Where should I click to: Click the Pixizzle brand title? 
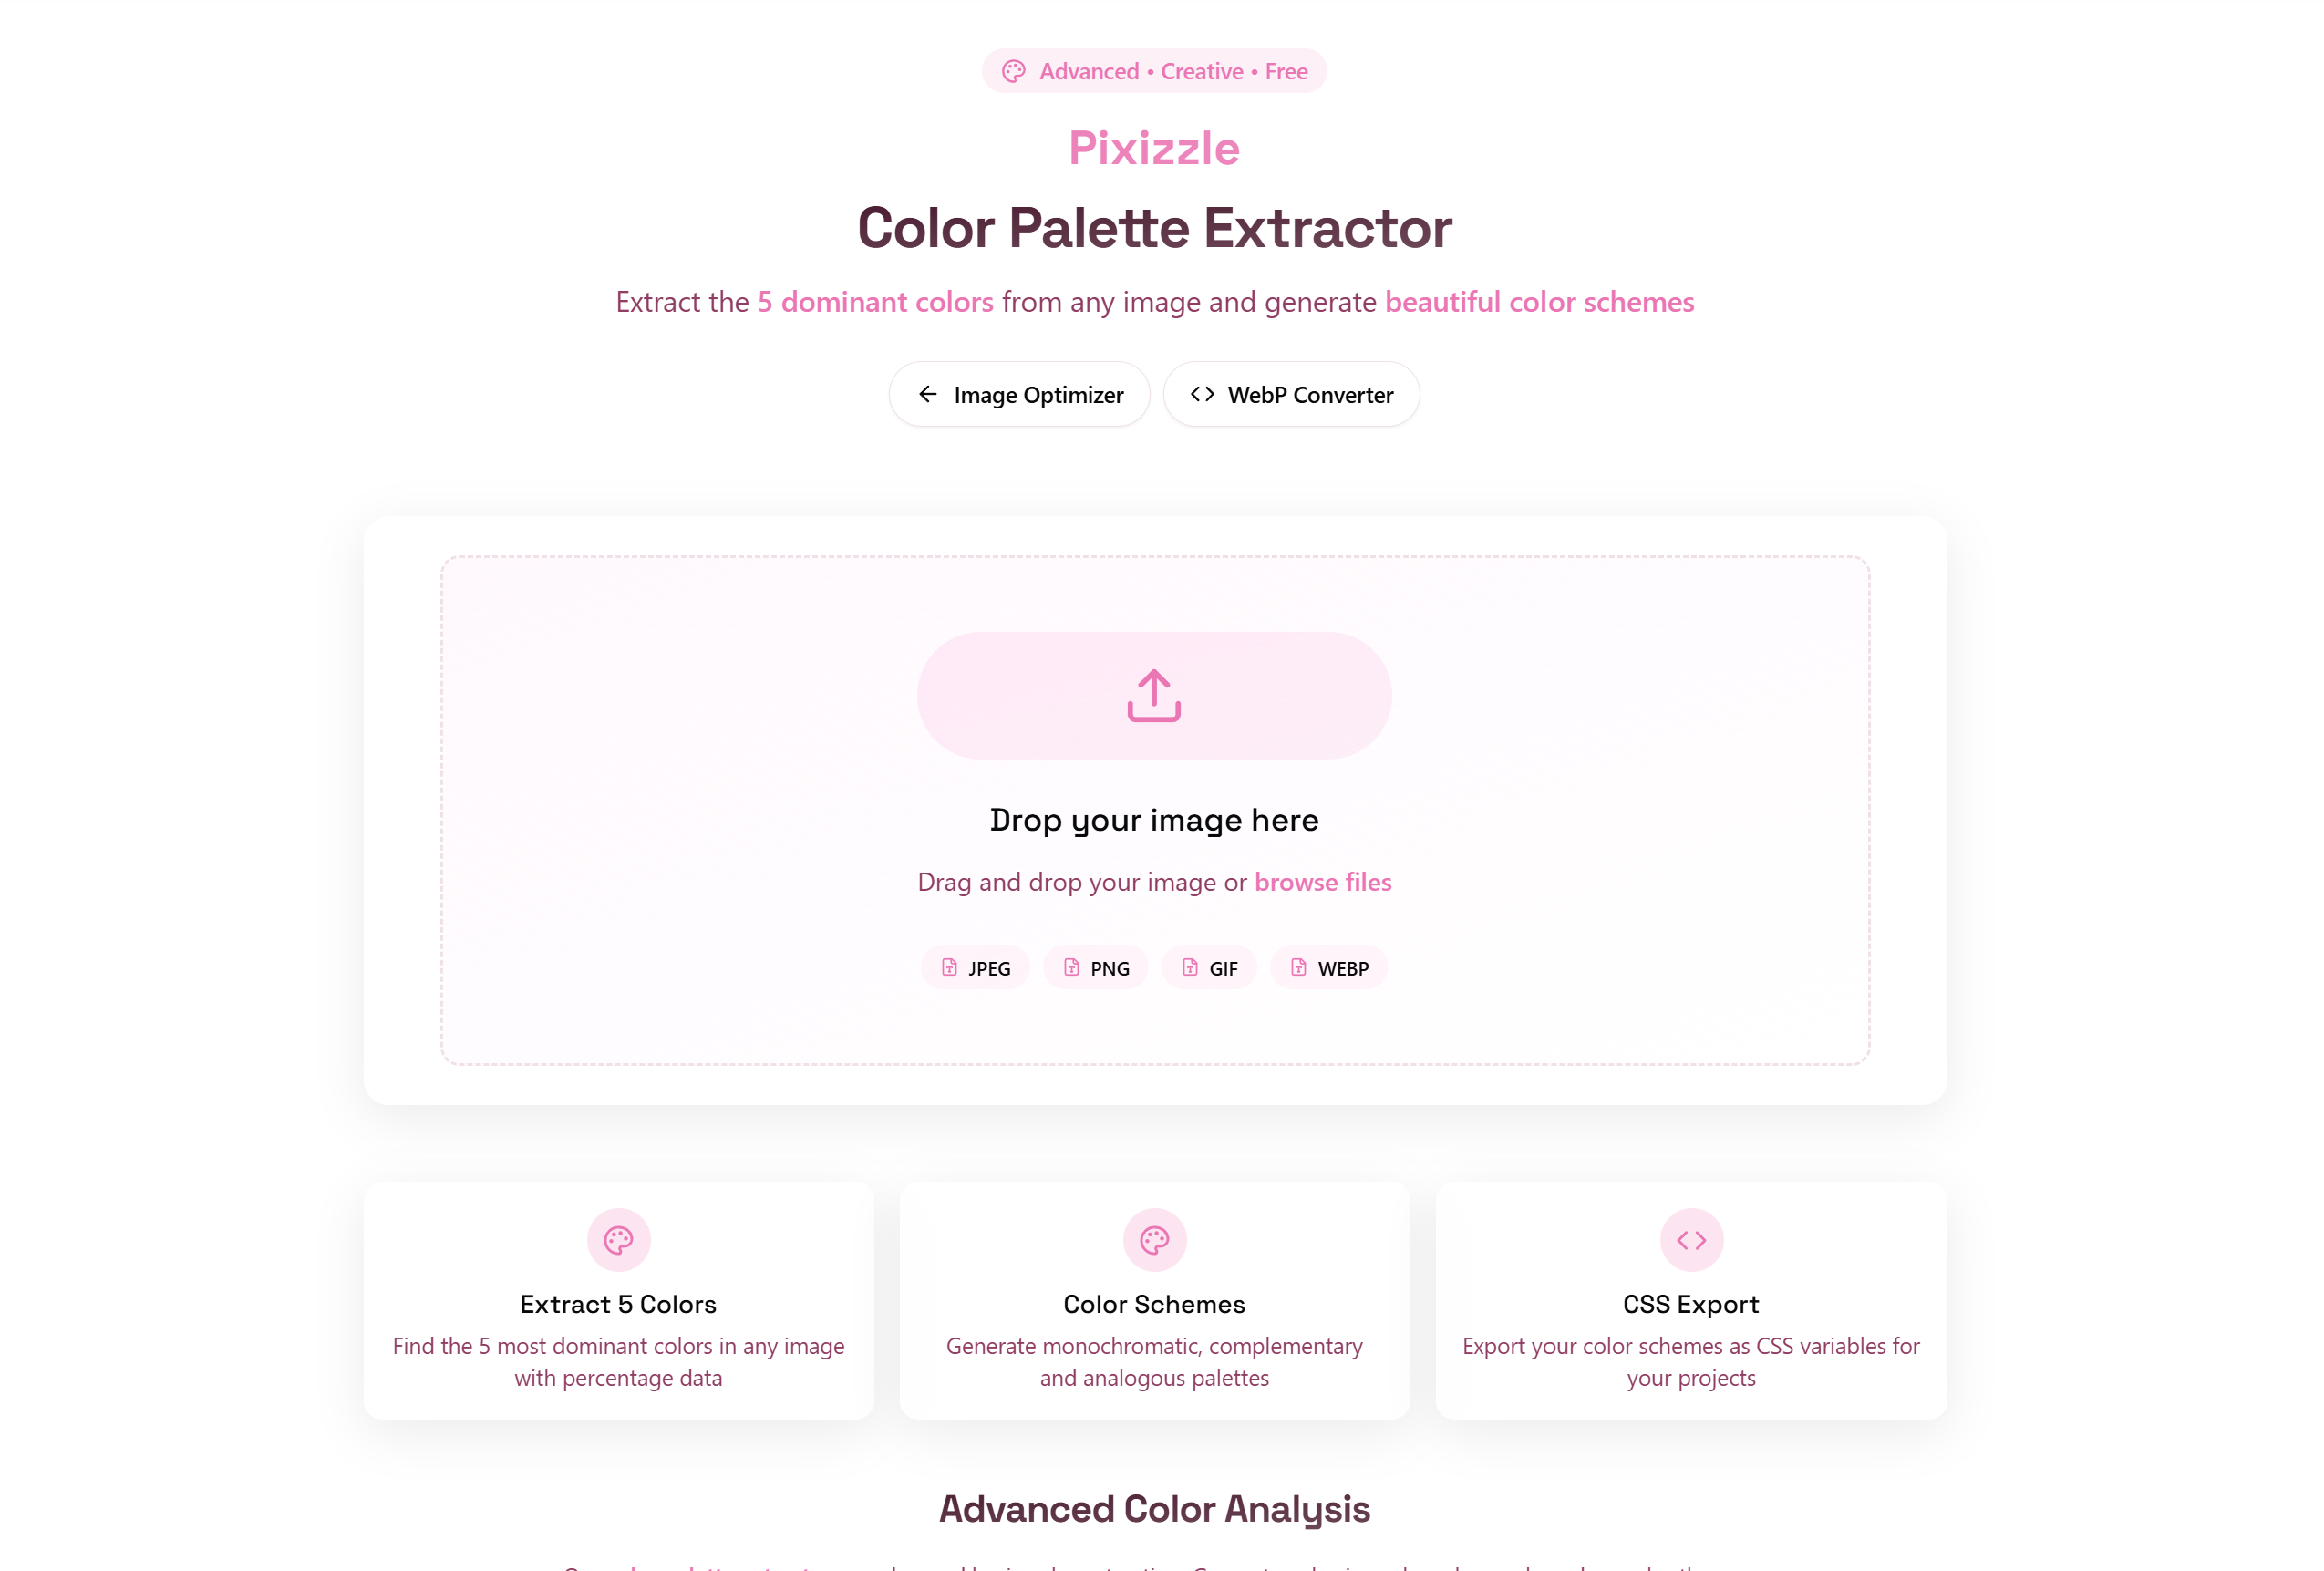(x=1154, y=148)
